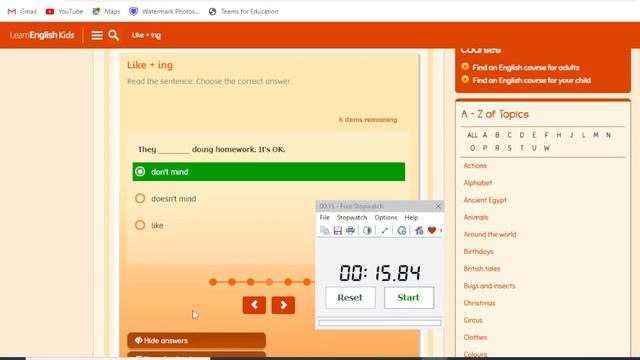Filter topics by letter W
This screenshot has height=360, width=640.
(547, 148)
